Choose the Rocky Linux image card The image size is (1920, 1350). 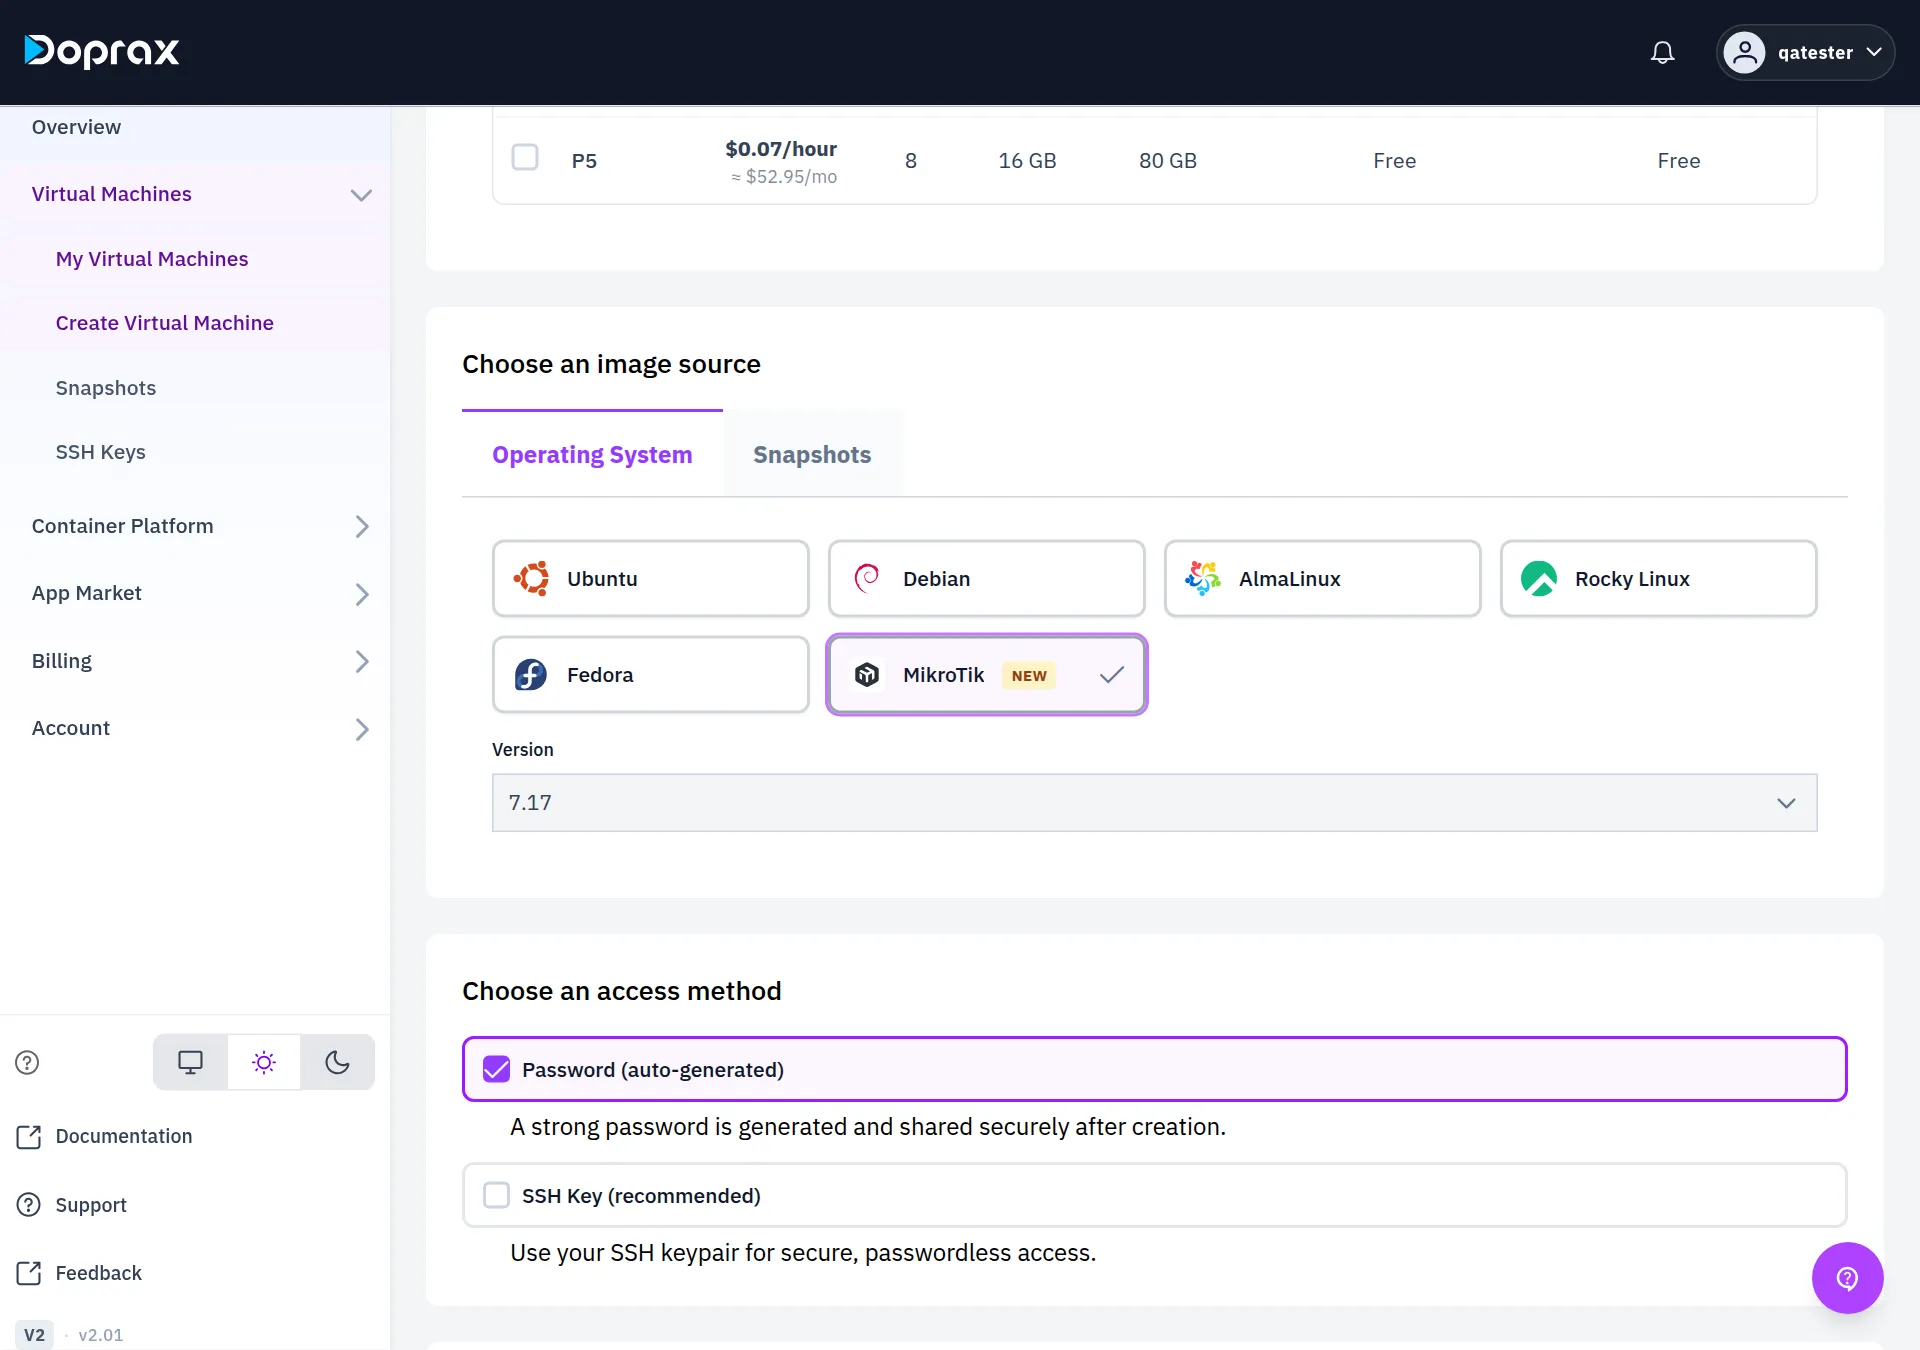coord(1658,579)
